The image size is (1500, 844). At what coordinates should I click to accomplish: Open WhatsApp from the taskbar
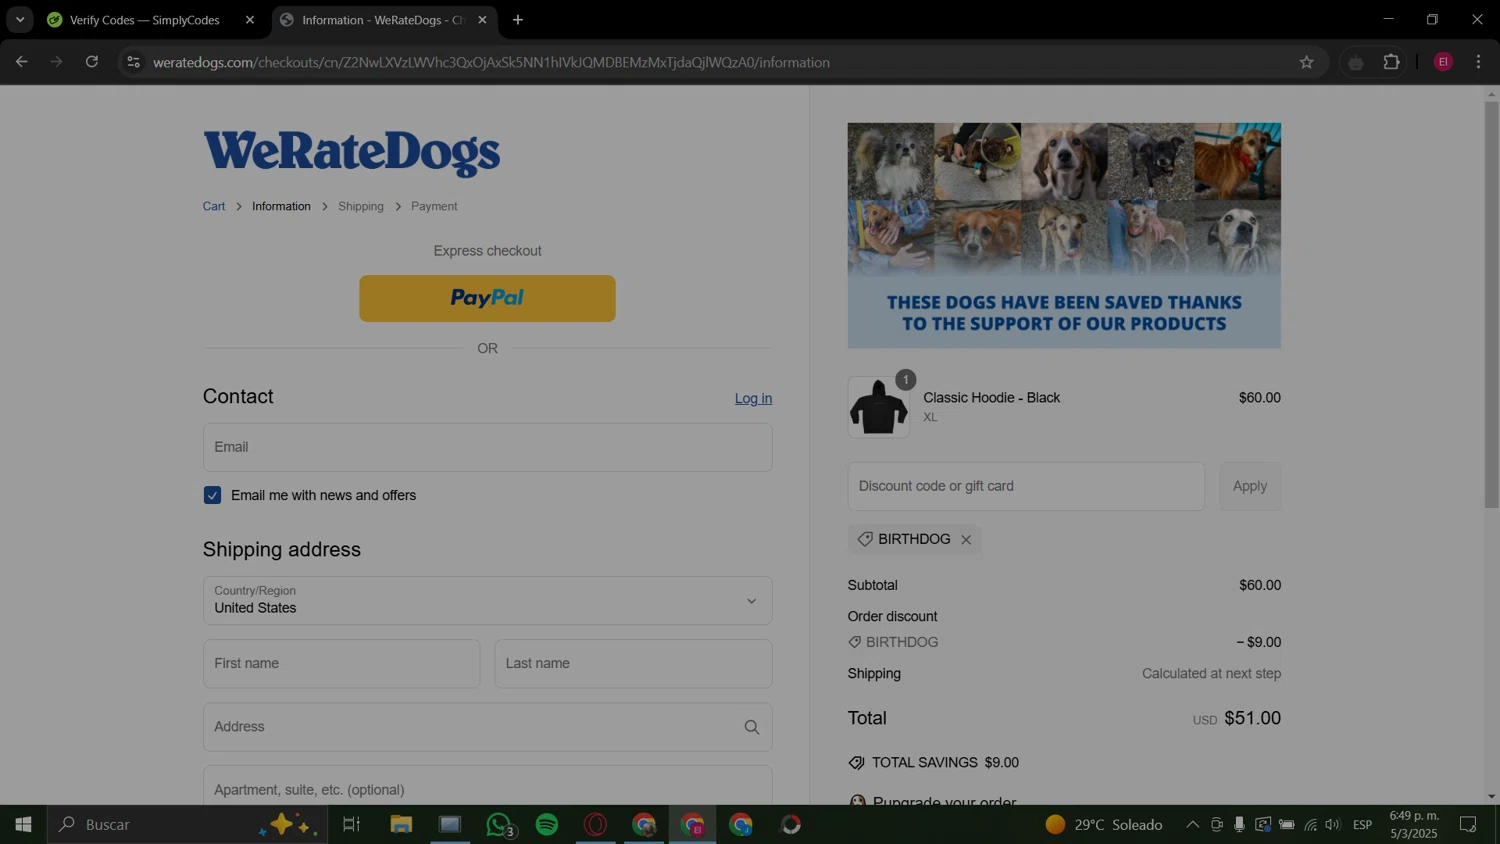click(499, 825)
